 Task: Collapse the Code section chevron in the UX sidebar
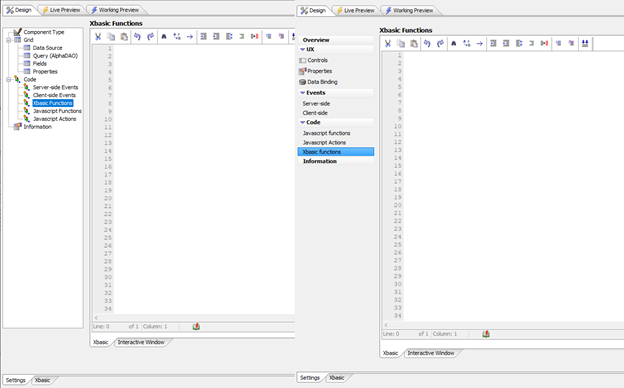[302, 122]
